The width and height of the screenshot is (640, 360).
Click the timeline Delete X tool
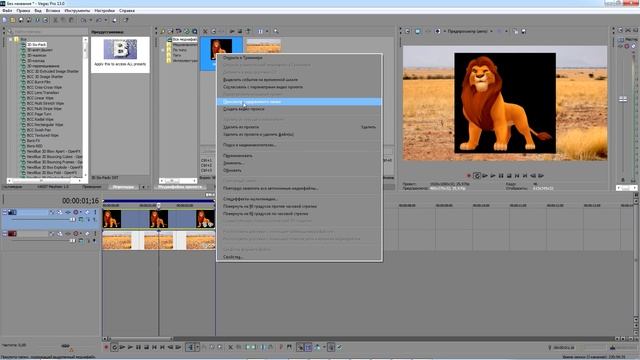pyautogui.click(x=230, y=347)
